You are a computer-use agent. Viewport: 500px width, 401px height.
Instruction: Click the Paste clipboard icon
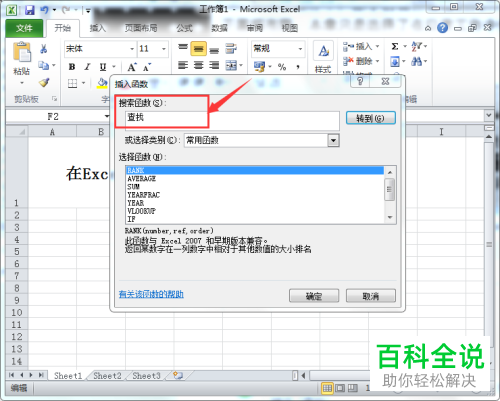pos(22,52)
